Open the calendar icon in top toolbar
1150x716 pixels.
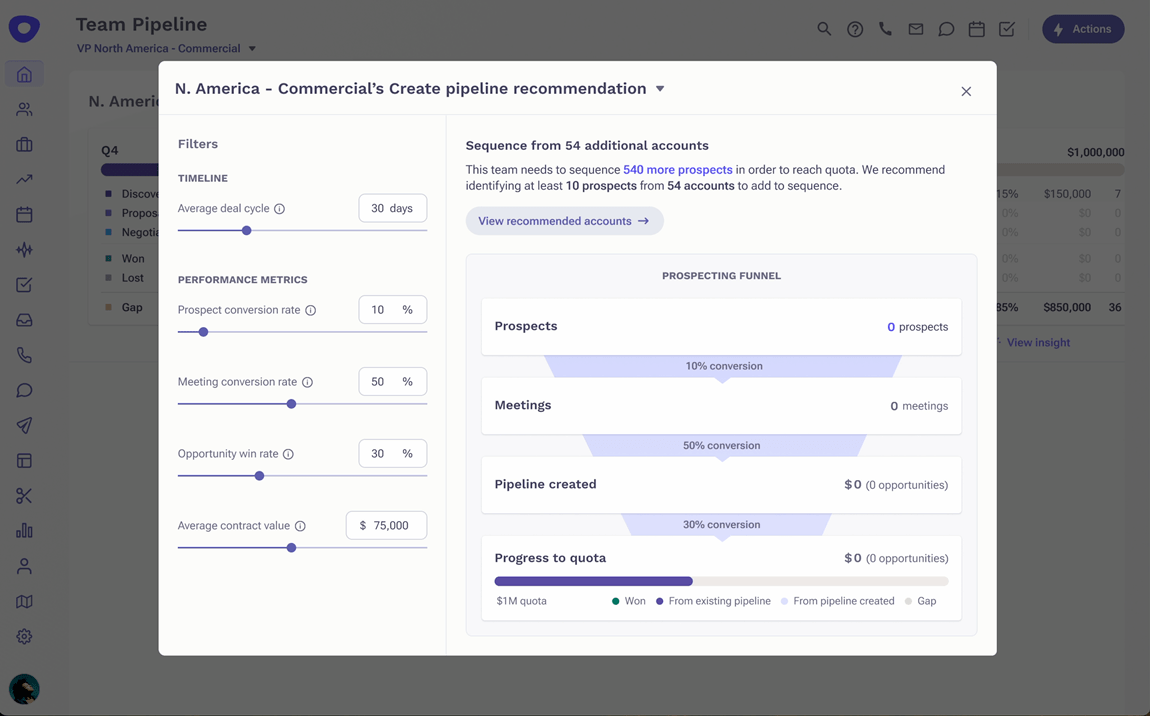[976, 29]
